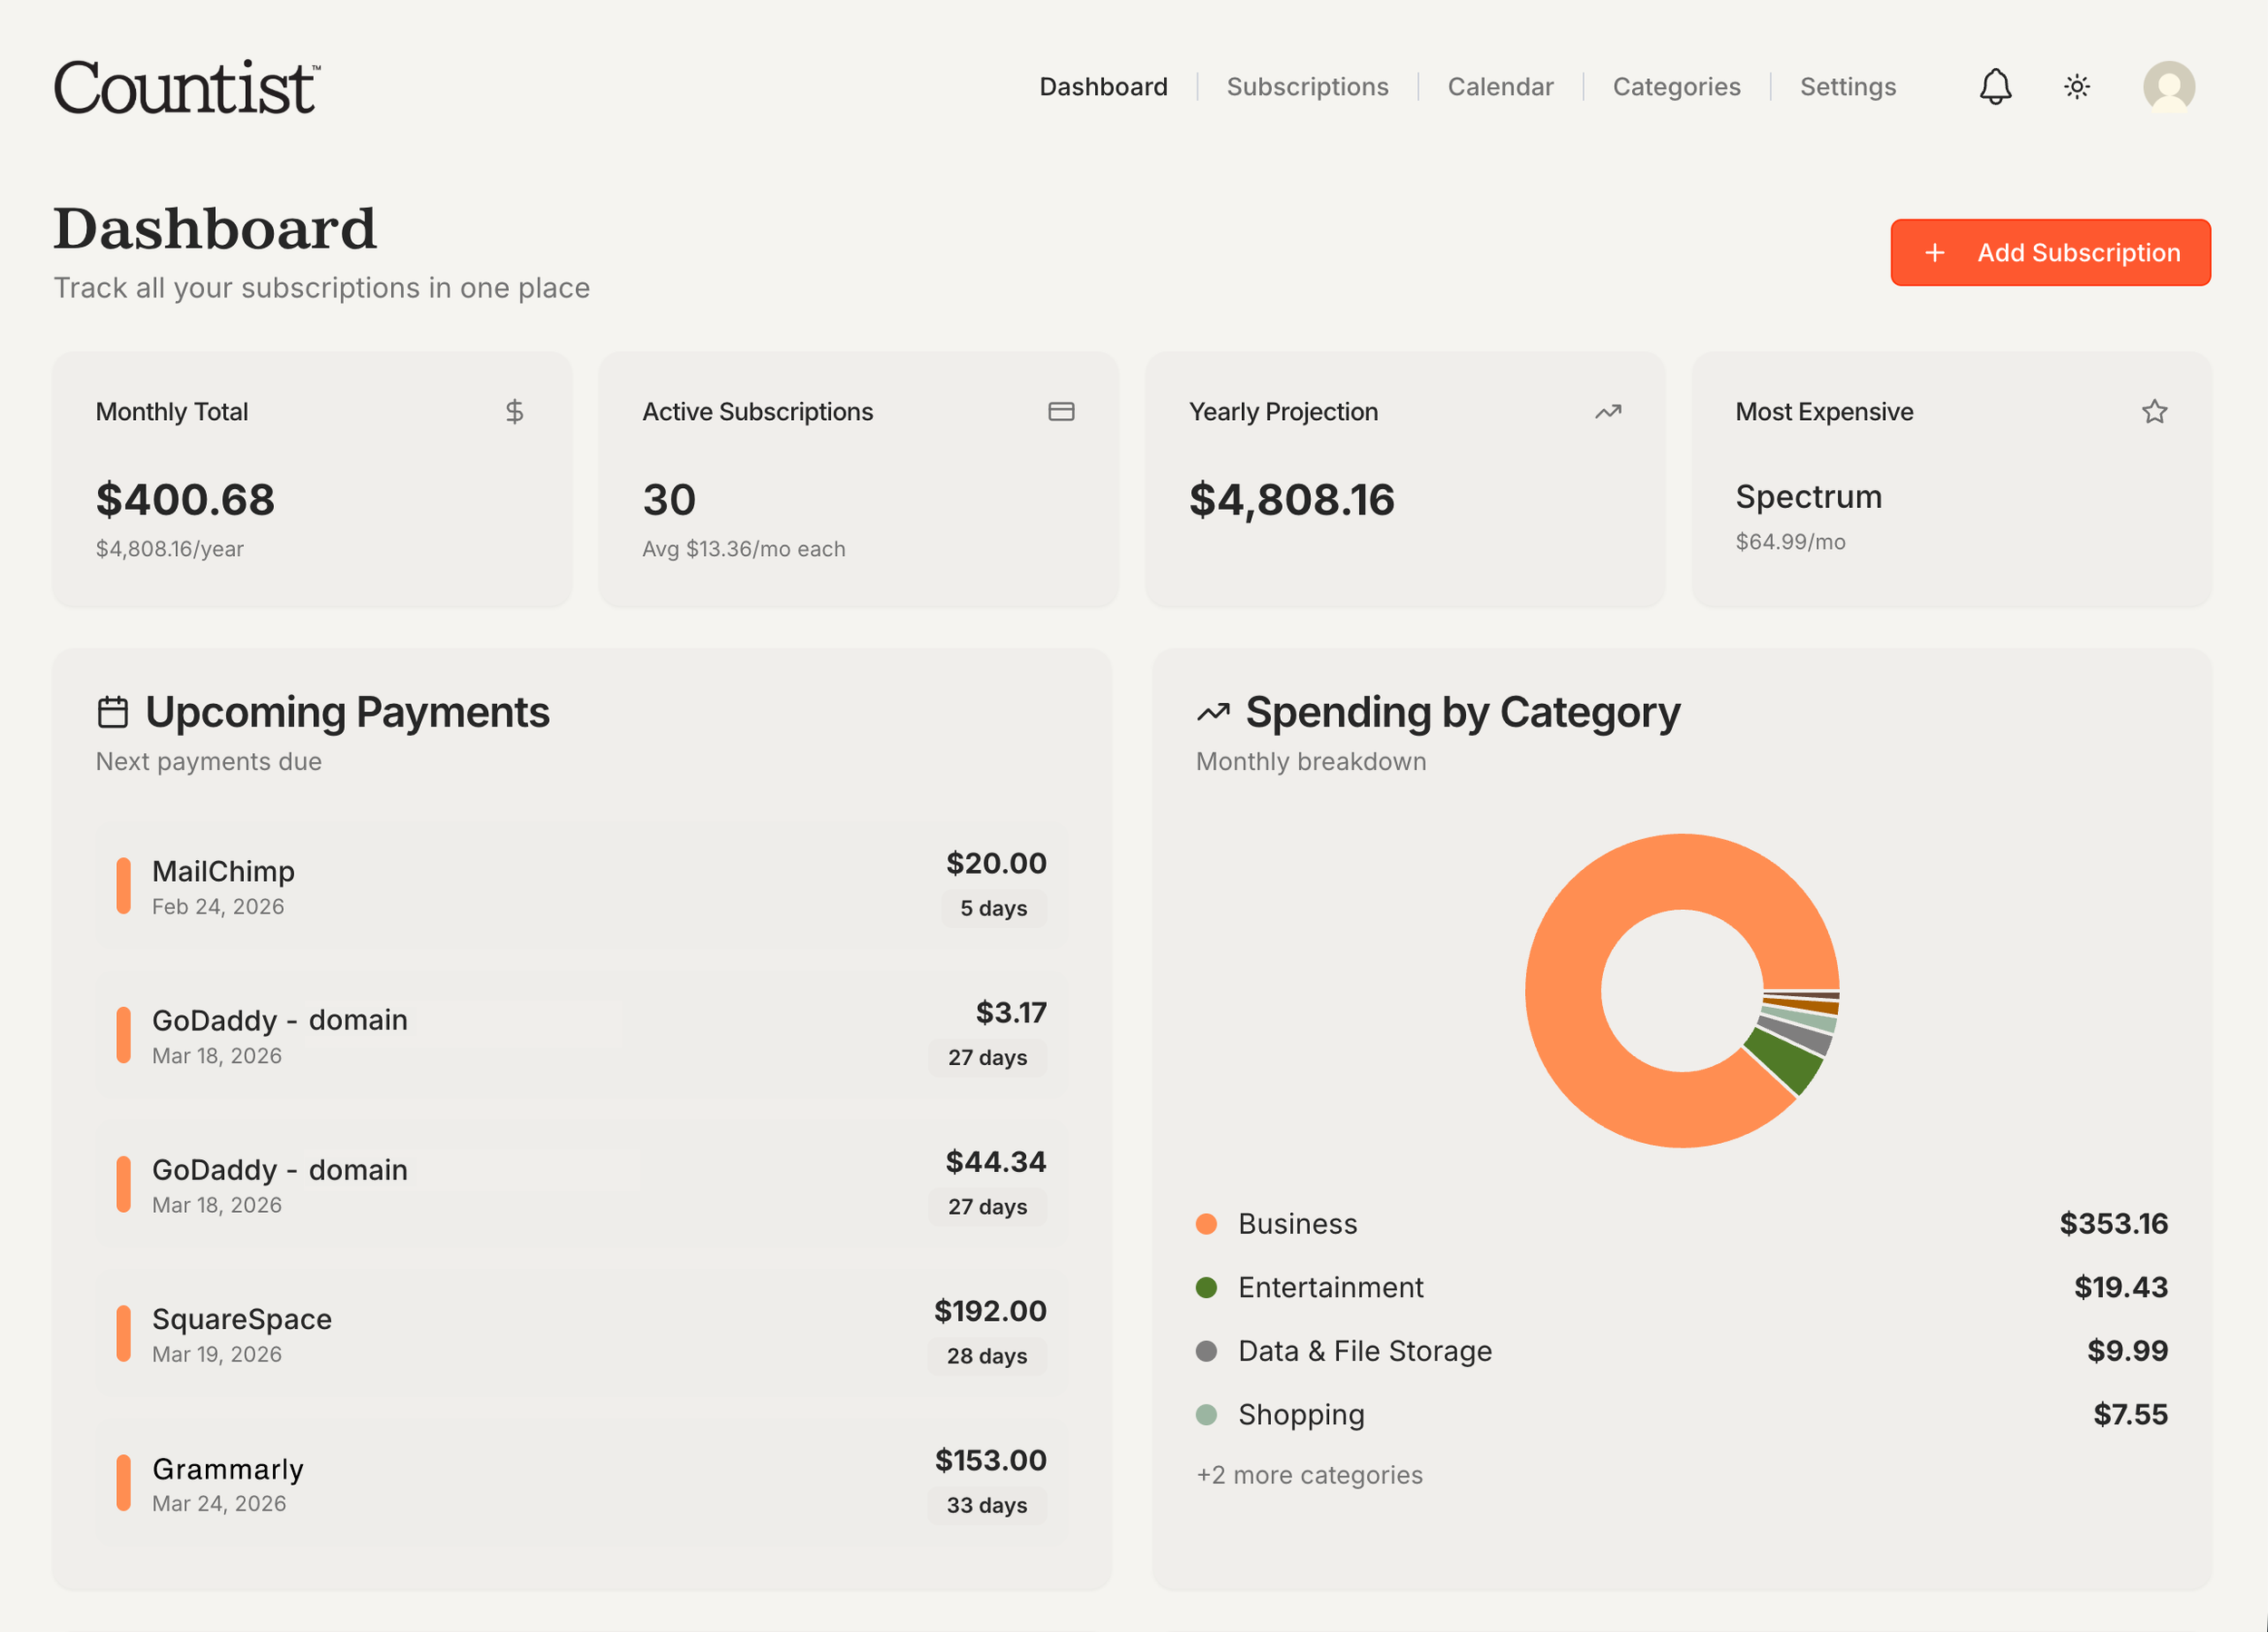Click the dollar icon on Monthly Total card
The height and width of the screenshot is (1632, 2268).
[x=514, y=412]
